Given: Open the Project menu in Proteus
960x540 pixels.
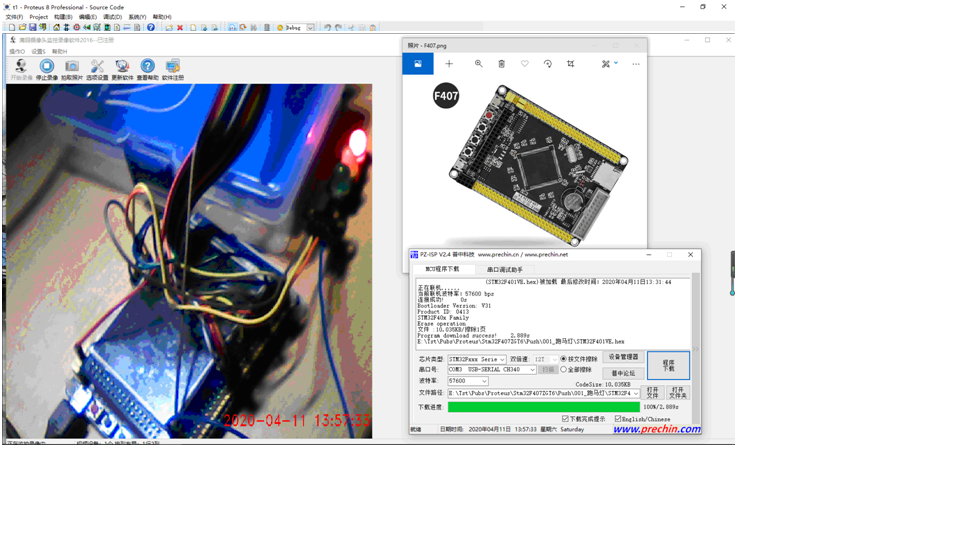Looking at the screenshot, I should coord(38,17).
